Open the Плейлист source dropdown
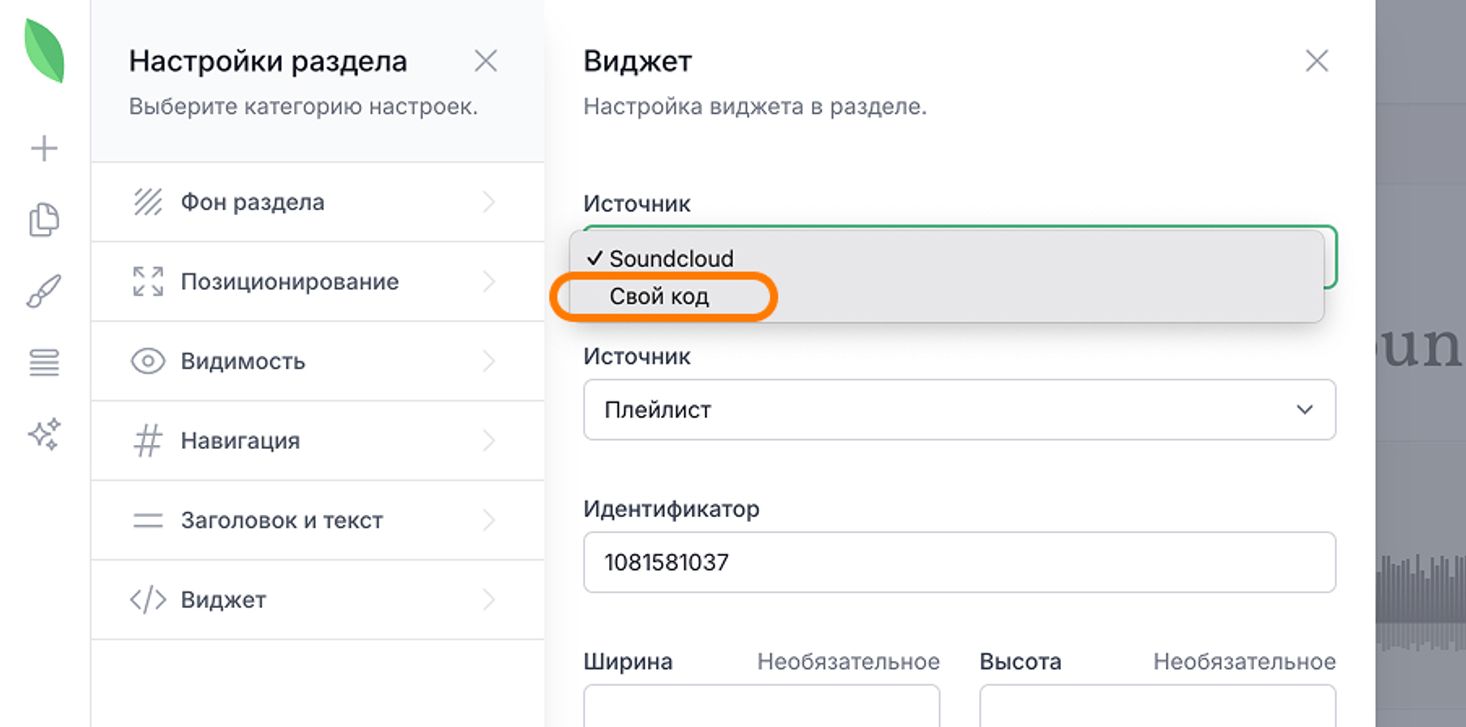The width and height of the screenshot is (1466, 727). click(x=959, y=410)
